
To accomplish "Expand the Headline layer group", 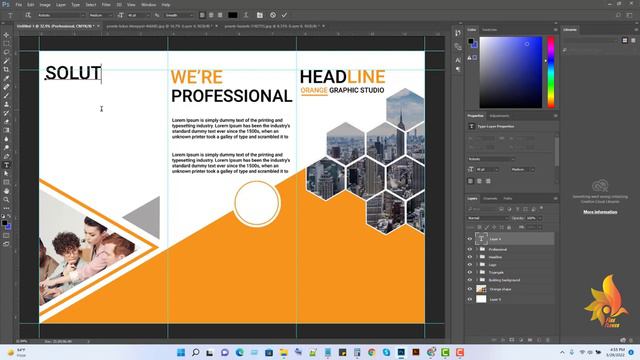I will (x=476, y=257).
